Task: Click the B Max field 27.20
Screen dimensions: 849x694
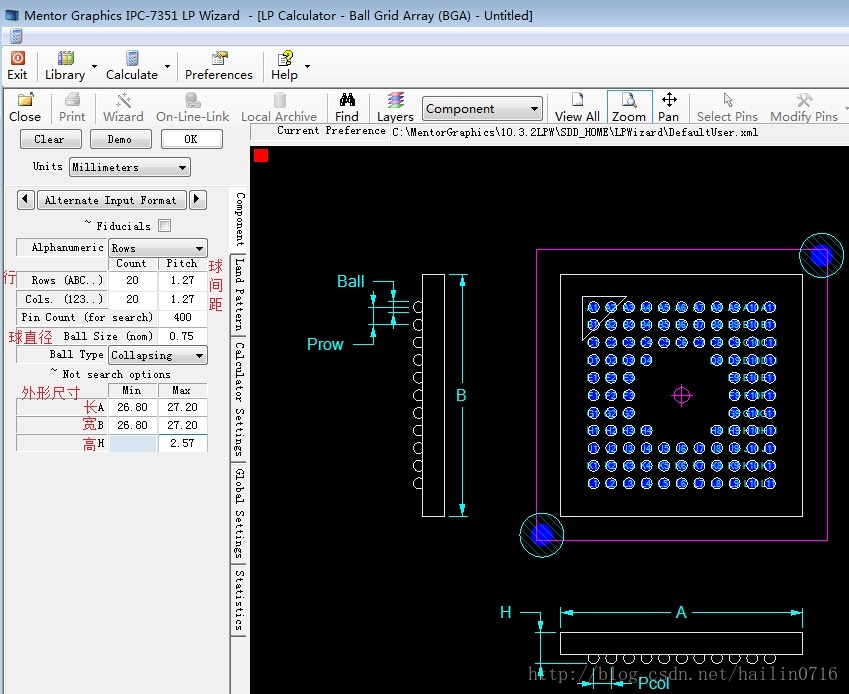Action: tap(182, 425)
